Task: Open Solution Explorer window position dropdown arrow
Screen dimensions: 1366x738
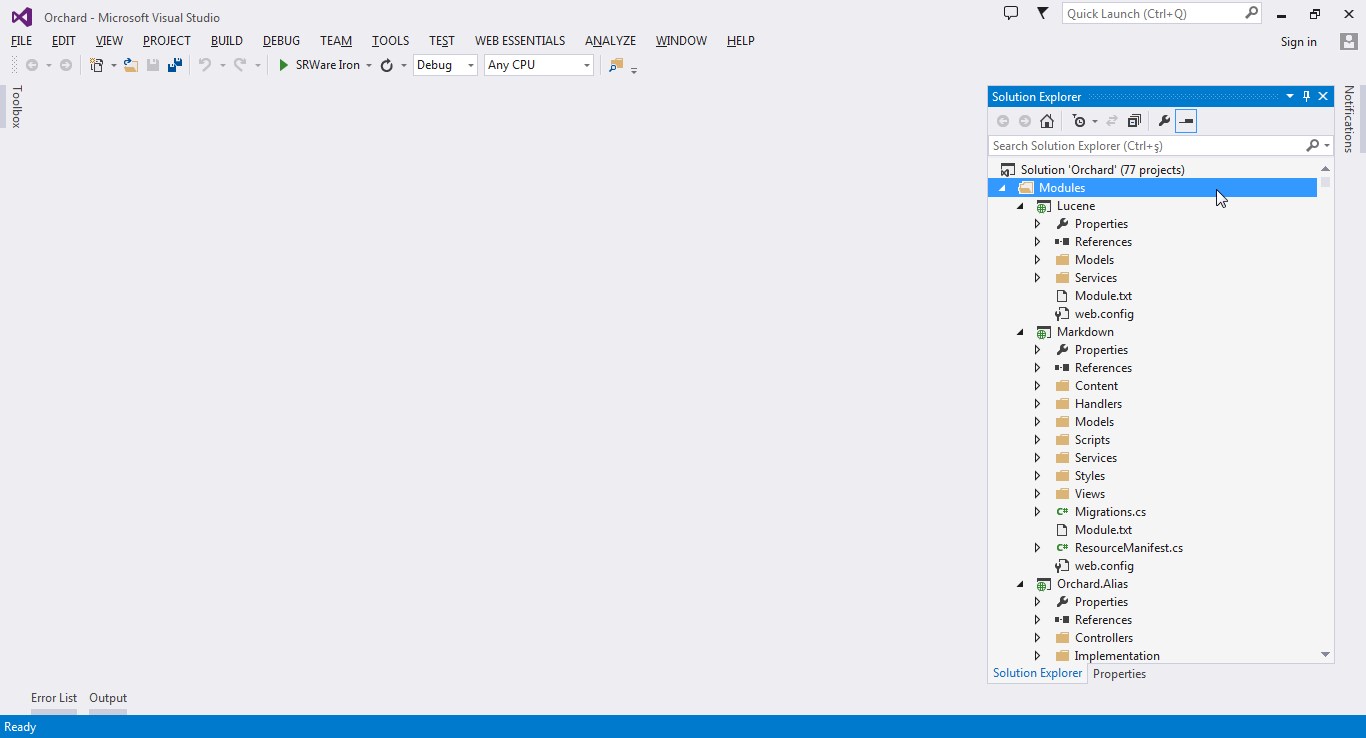Action: (1289, 96)
